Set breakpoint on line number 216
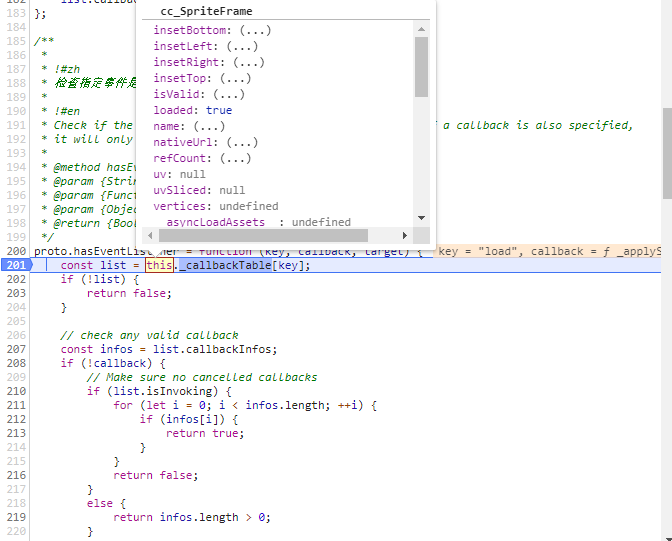 (16, 475)
